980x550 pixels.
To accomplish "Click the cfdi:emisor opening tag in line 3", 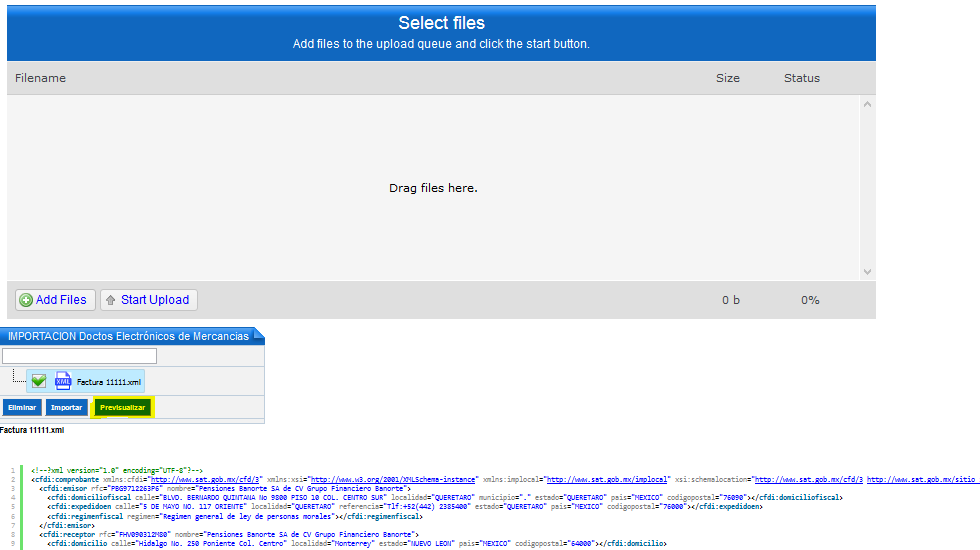I will pyautogui.click(x=64, y=489).
